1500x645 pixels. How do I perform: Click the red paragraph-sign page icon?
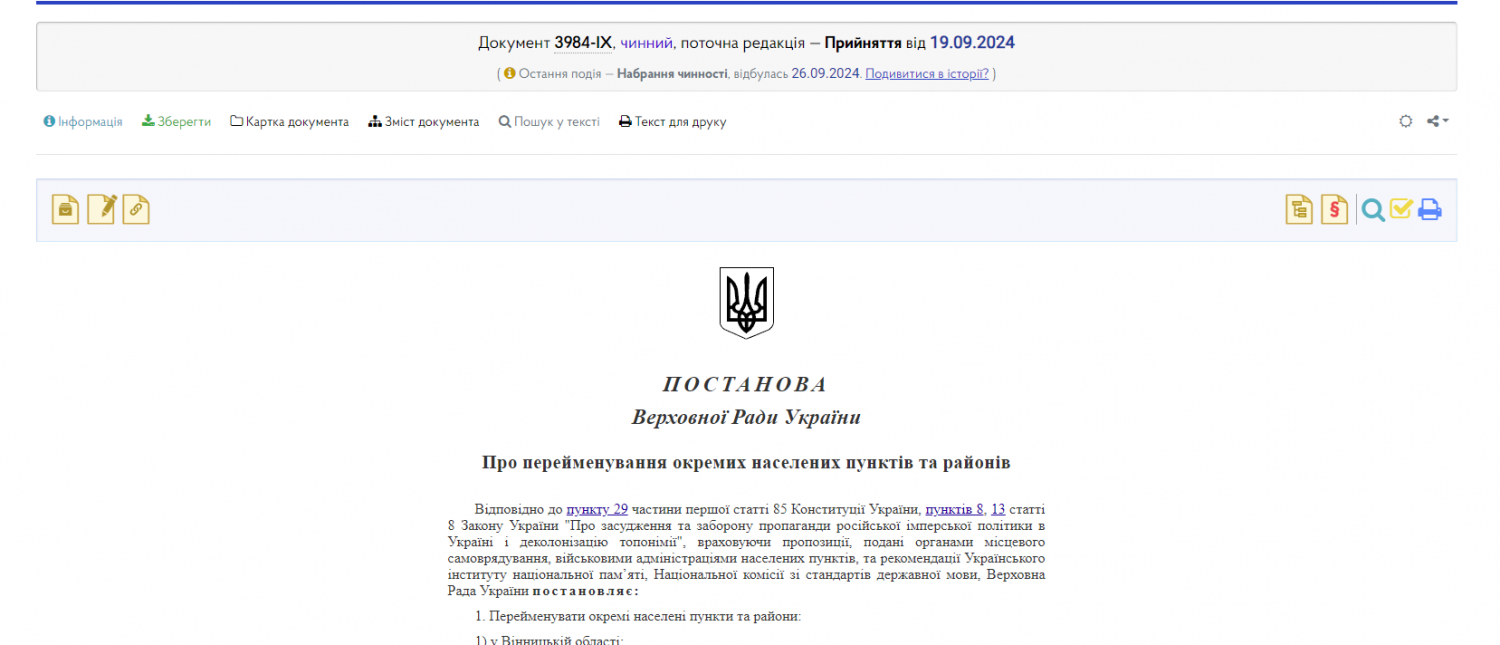tap(1334, 209)
